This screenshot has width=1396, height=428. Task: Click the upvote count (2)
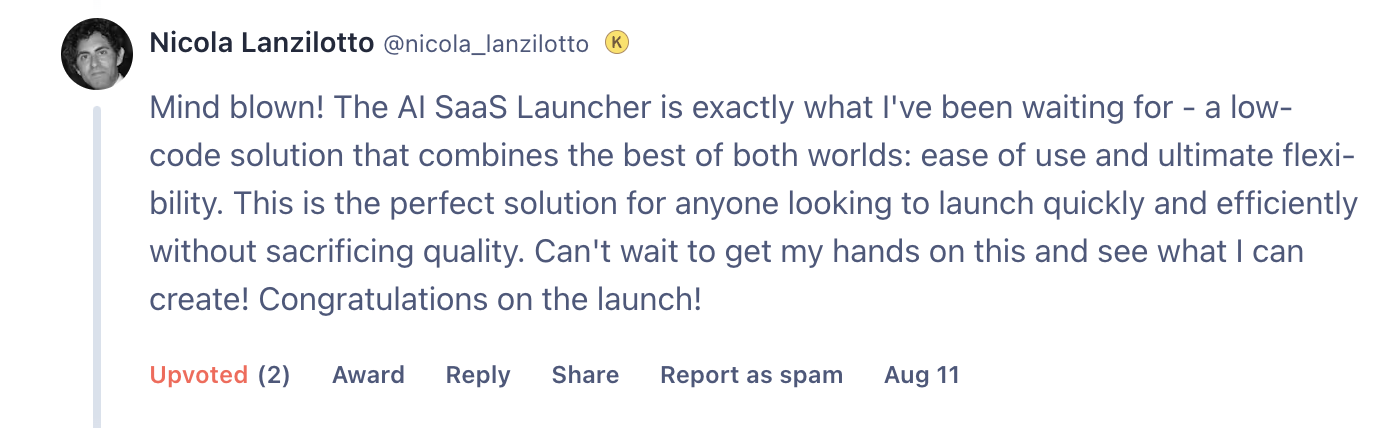[274, 375]
